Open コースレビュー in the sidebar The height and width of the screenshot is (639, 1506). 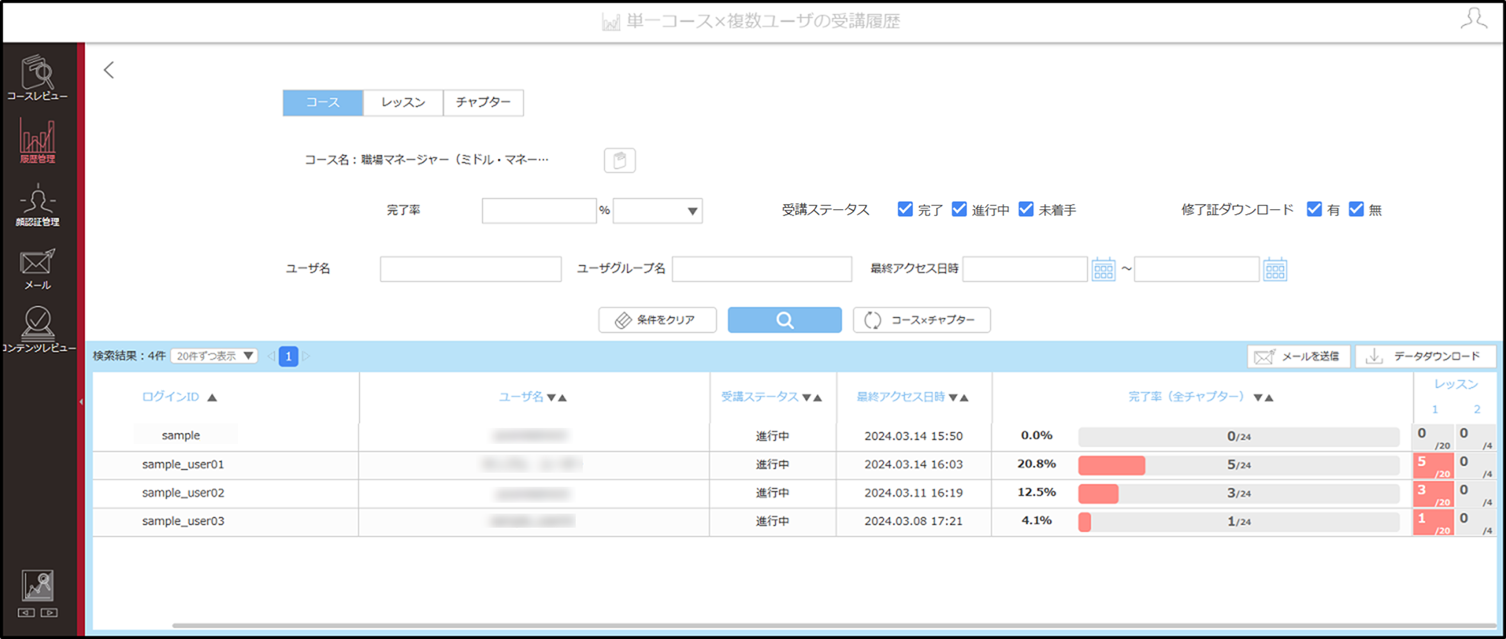(37, 78)
